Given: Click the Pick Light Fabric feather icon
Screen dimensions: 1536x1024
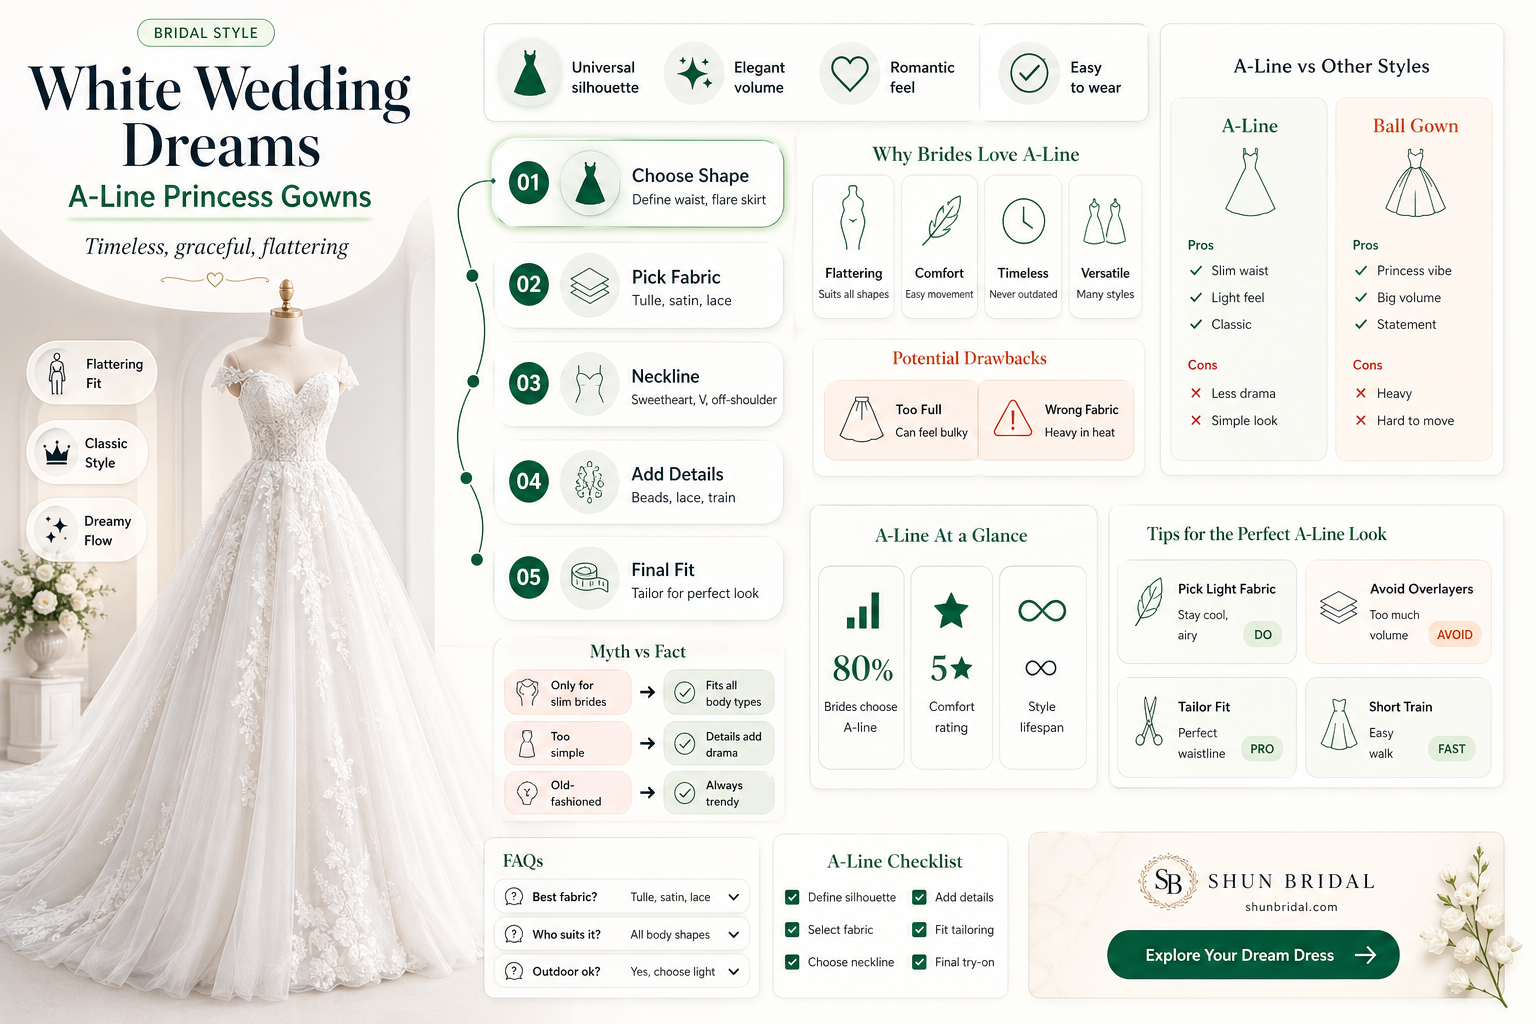Looking at the screenshot, I should point(1150,601).
